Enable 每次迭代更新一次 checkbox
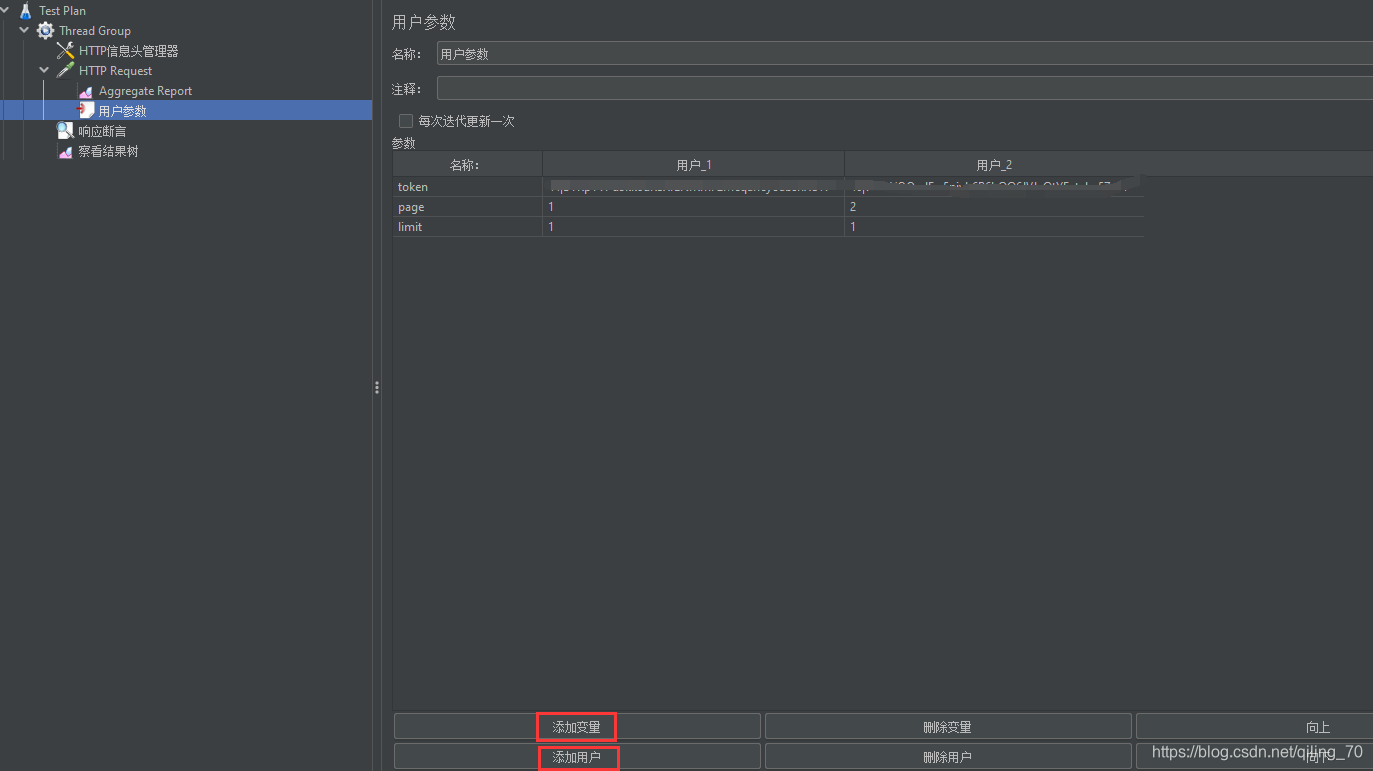 coord(406,121)
